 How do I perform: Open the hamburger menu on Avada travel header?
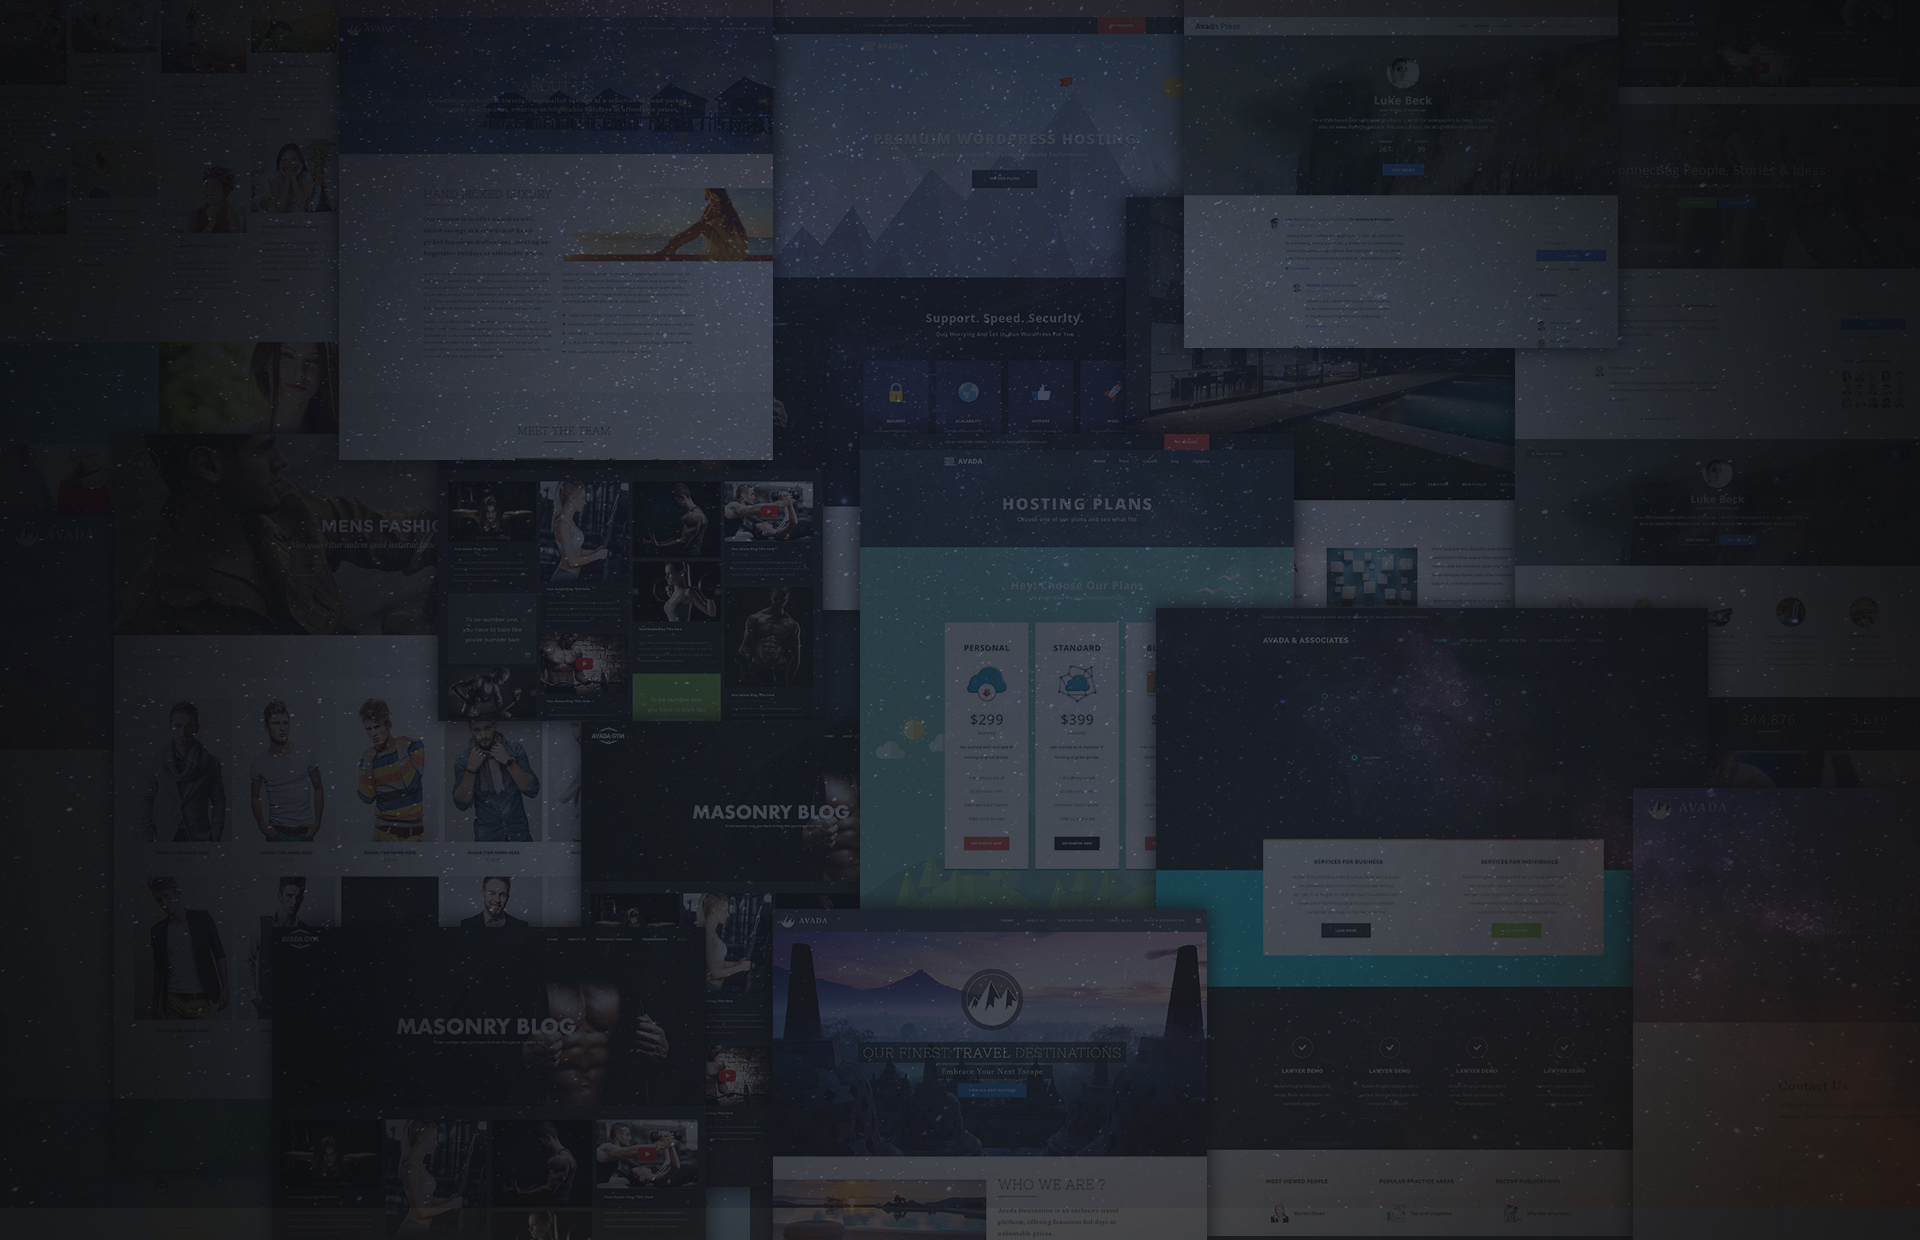pos(1198,921)
